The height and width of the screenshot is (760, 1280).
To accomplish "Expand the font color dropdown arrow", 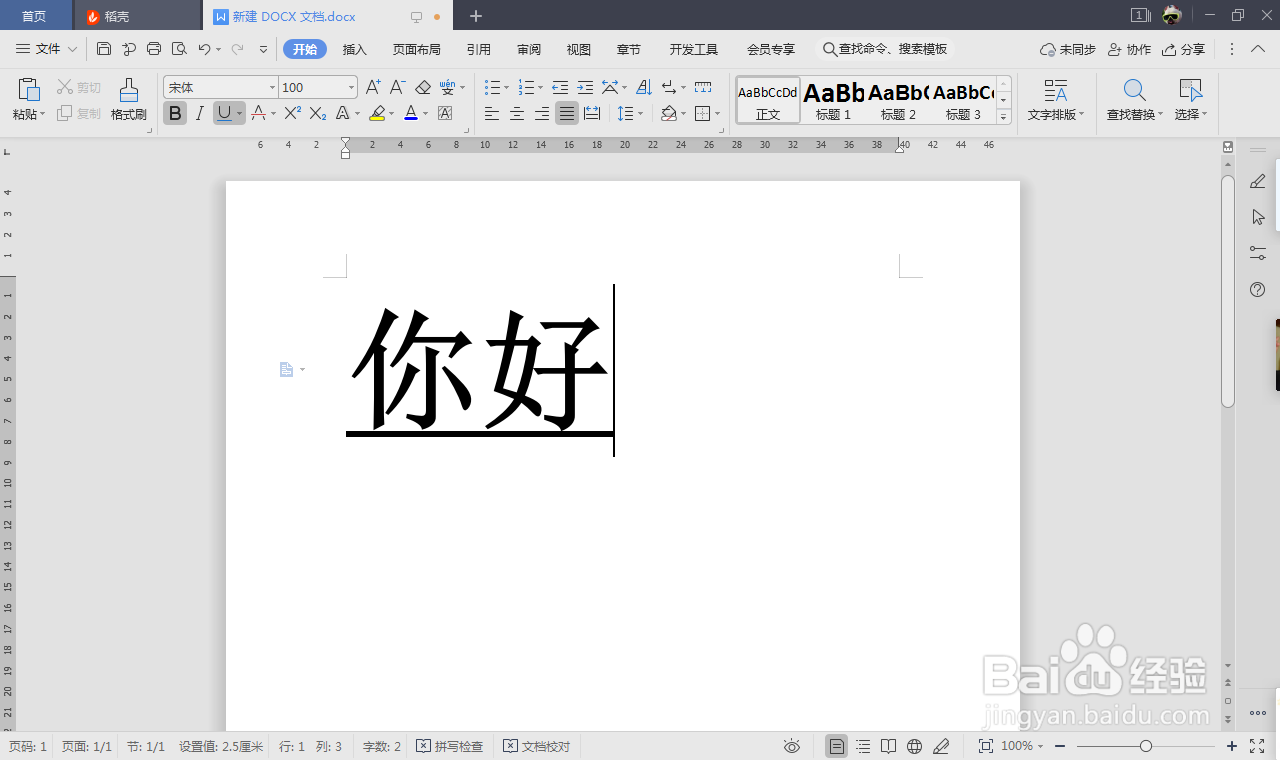I will (425, 114).
